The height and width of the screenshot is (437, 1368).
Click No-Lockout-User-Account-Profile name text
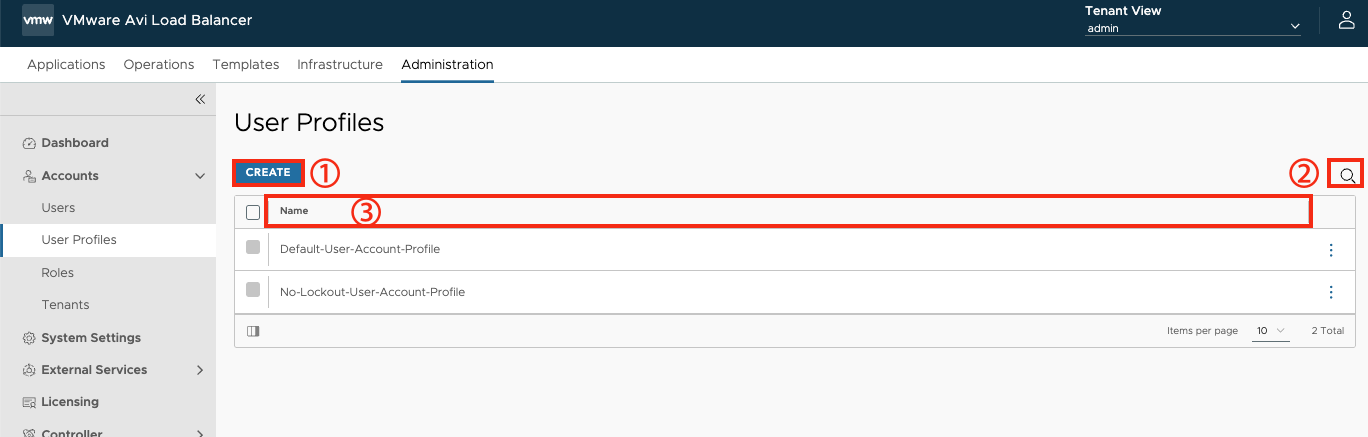(372, 292)
